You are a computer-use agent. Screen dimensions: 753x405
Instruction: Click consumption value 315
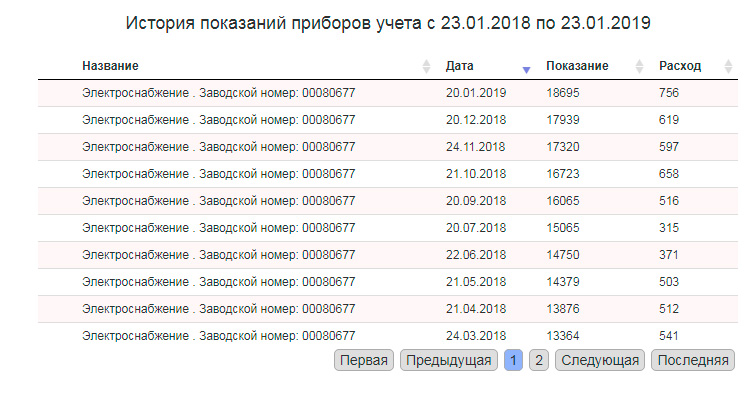[669, 228]
